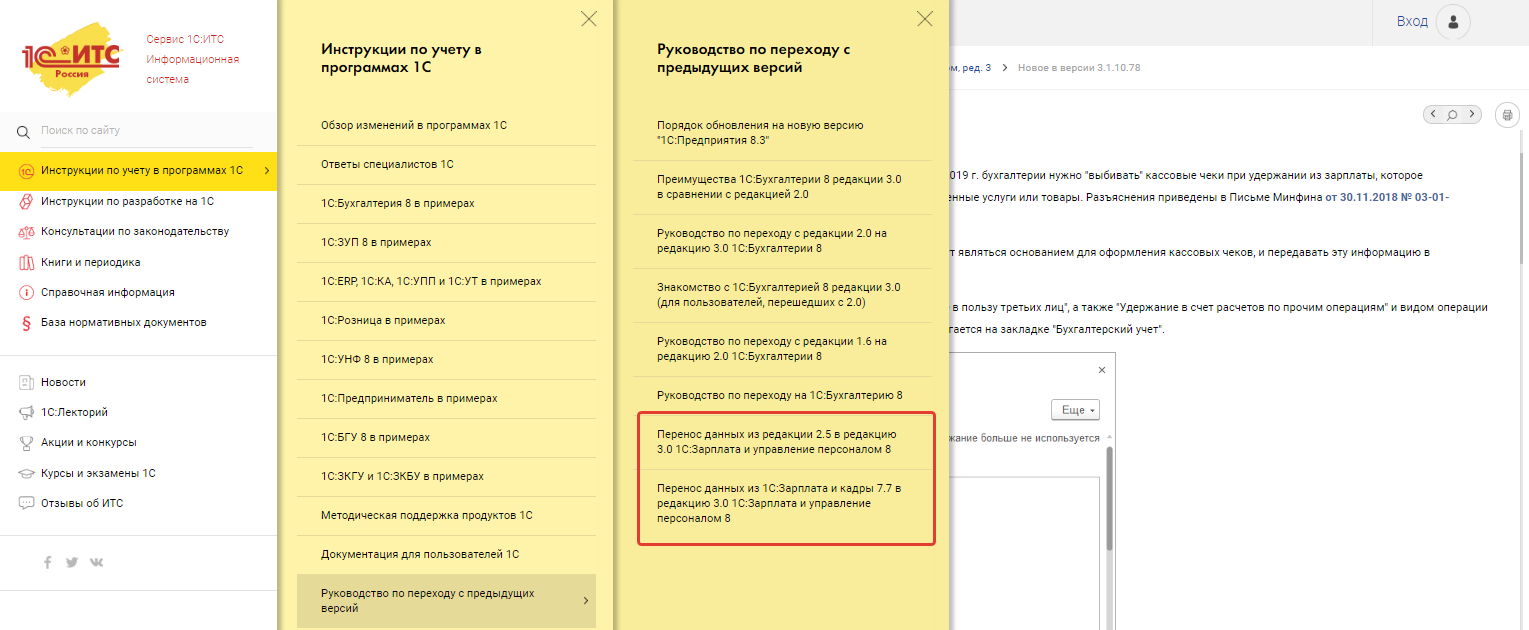Viewport: 1529px width, 630px height.
Task: Open the Facebook social icon
Action: click(x=47, y=562)
